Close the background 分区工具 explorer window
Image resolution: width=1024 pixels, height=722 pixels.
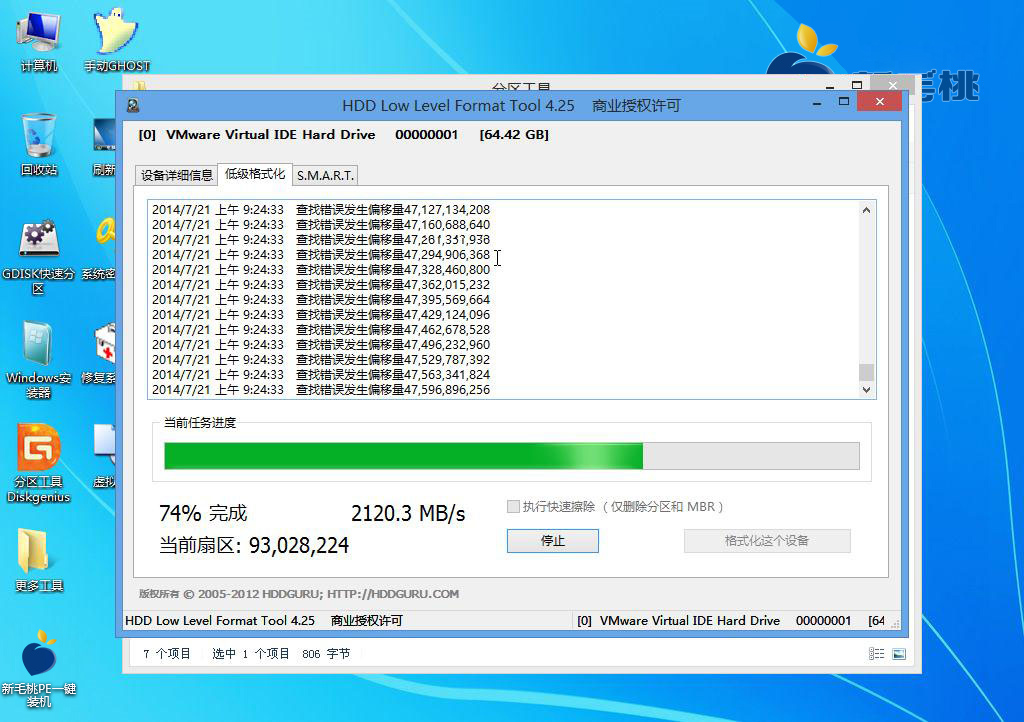pos(893,85)
